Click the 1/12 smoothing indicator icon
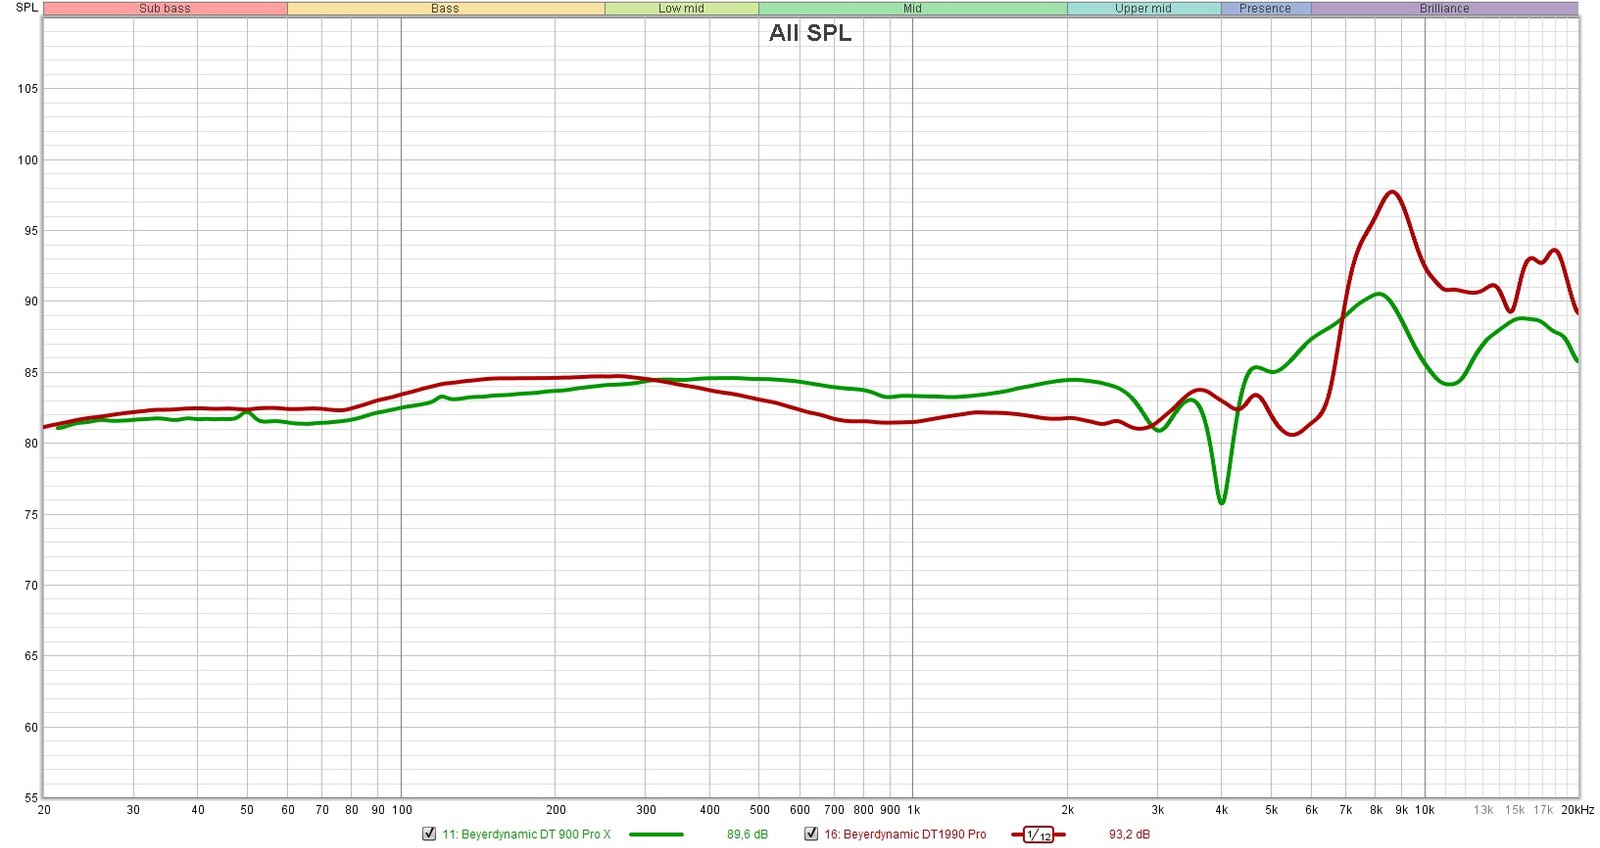The width and height of the screenshot is (1600, 848). (x=1038, y=835)
